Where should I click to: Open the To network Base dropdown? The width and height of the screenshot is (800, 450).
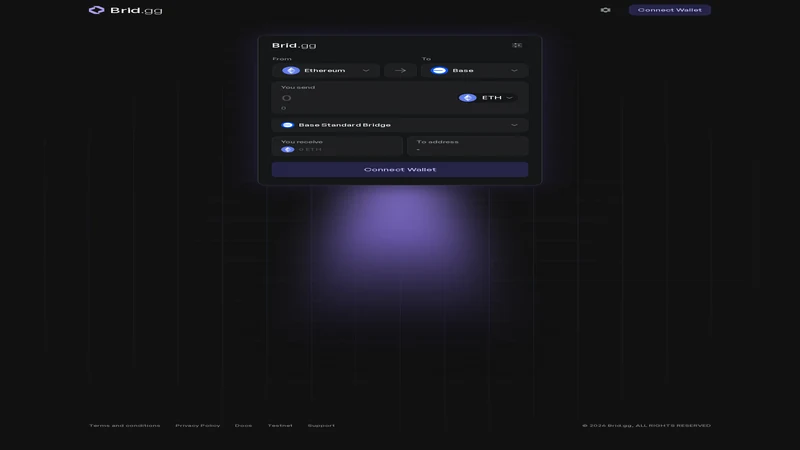pos(474,70)
